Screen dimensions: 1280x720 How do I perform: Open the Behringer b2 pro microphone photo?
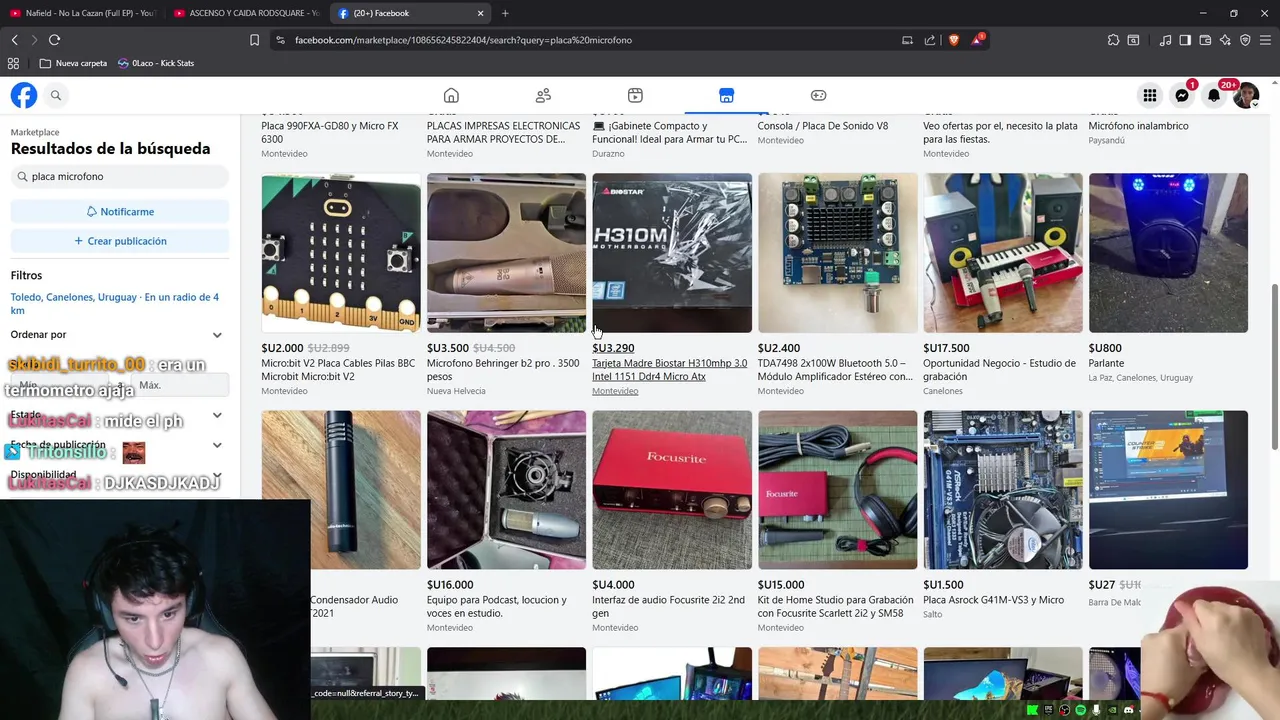tap(506, 253)
